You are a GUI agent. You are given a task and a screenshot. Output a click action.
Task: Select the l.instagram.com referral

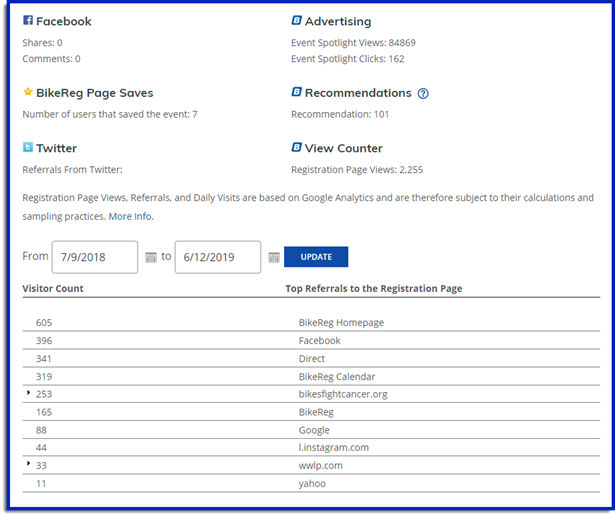click(334, 448)
